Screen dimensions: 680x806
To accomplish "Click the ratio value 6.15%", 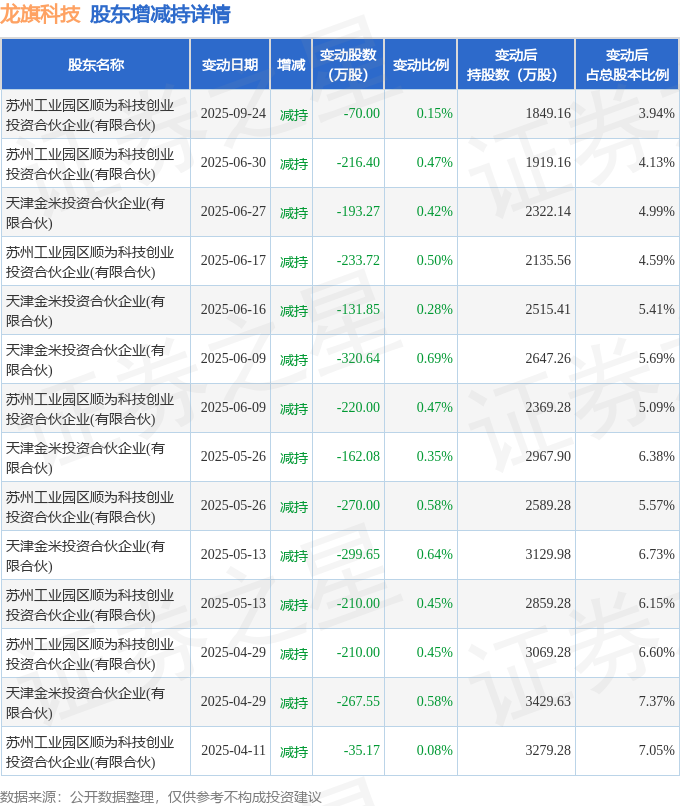I will point(656,603).
